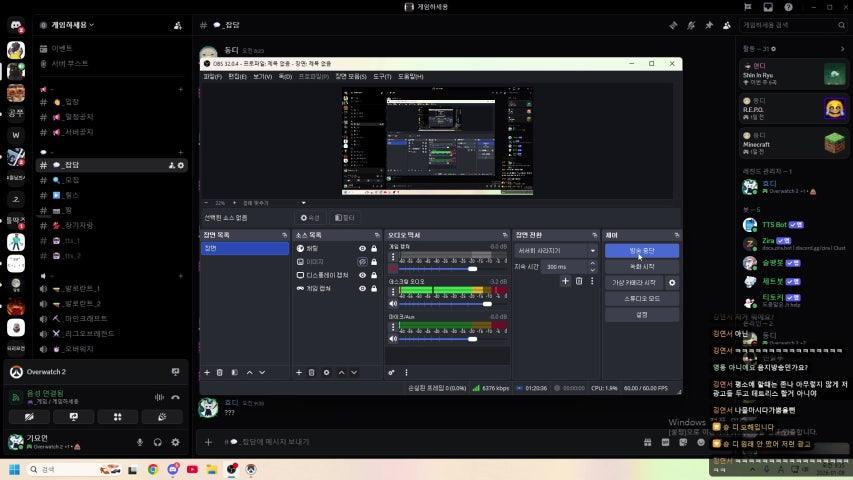Click the 녹화 시작 start recording button
Viewport: 853px width, 480px height.
tap(641, 267)
